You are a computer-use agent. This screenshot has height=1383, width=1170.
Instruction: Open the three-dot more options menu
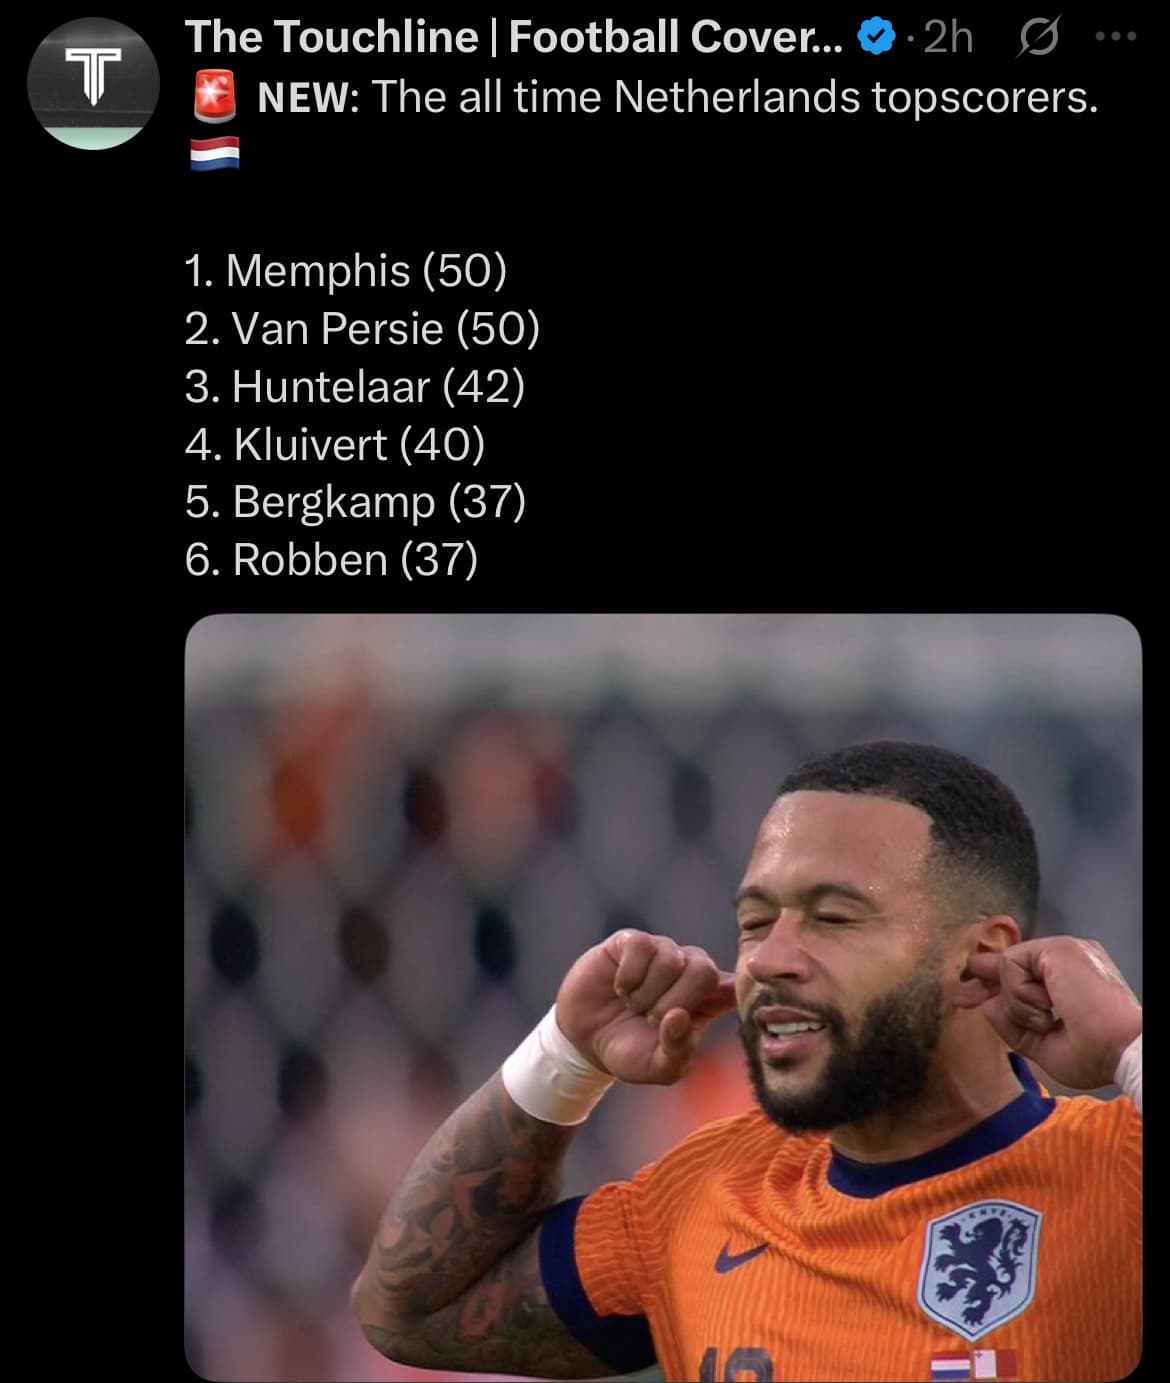point(1115,37)
